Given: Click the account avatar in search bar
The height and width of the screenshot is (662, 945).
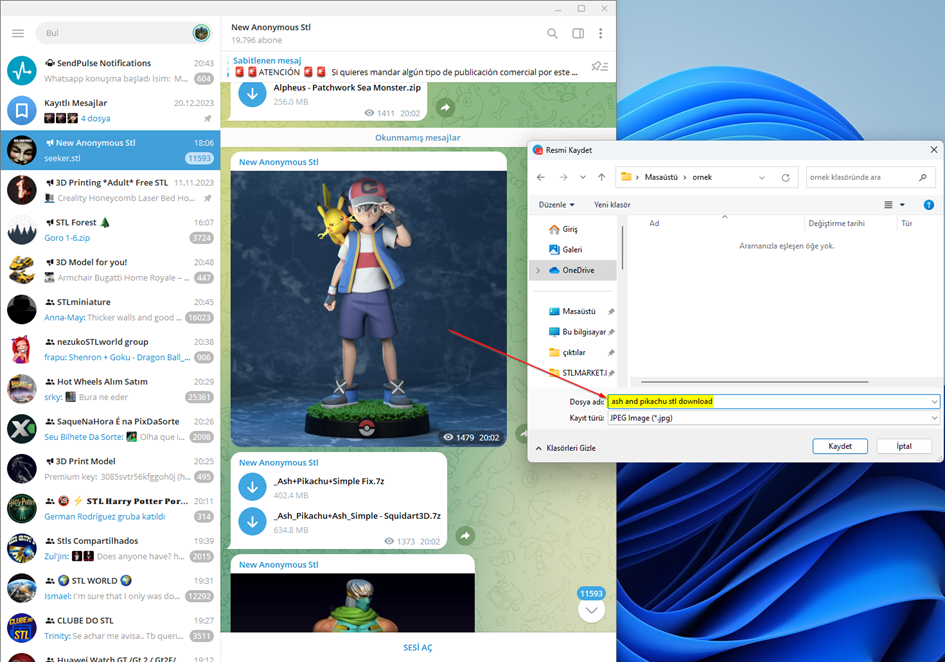Looking at the screenshot, I should pos(201,33).
